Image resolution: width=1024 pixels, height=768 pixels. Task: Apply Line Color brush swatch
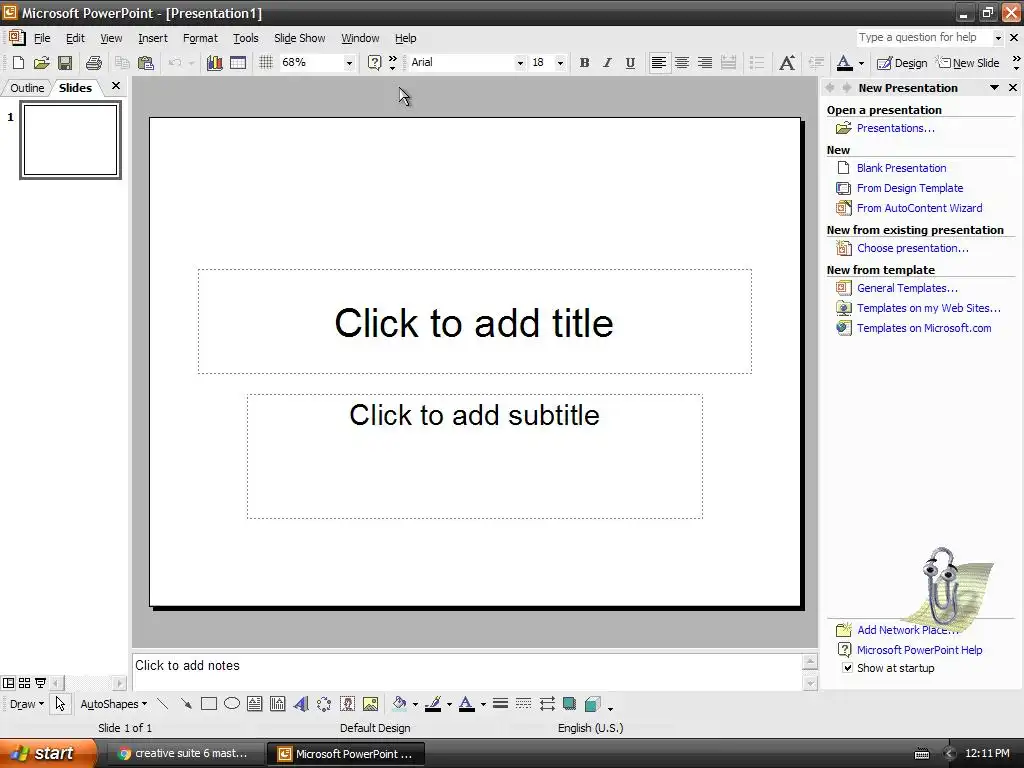pyautogui.click(x=432, y=704)
